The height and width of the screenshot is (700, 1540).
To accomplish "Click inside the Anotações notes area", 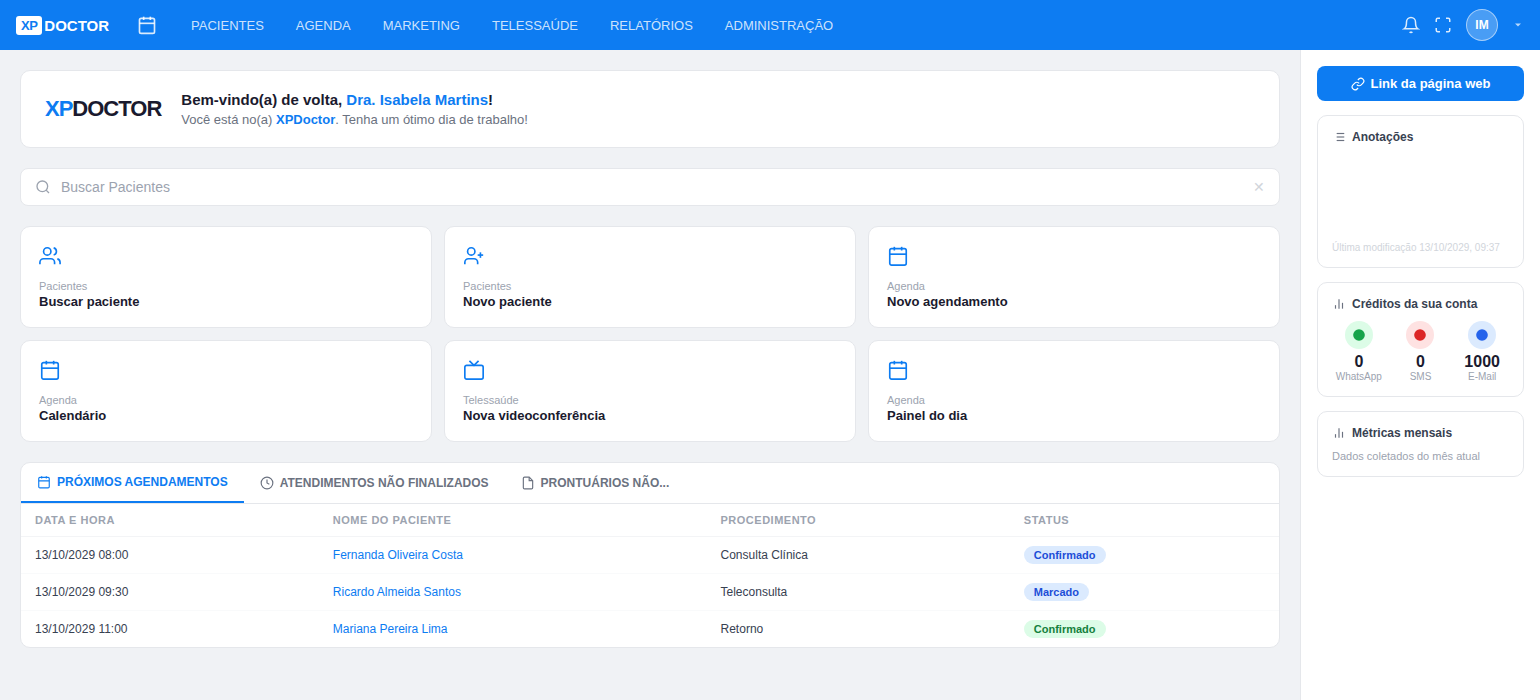I will 1420,195.
